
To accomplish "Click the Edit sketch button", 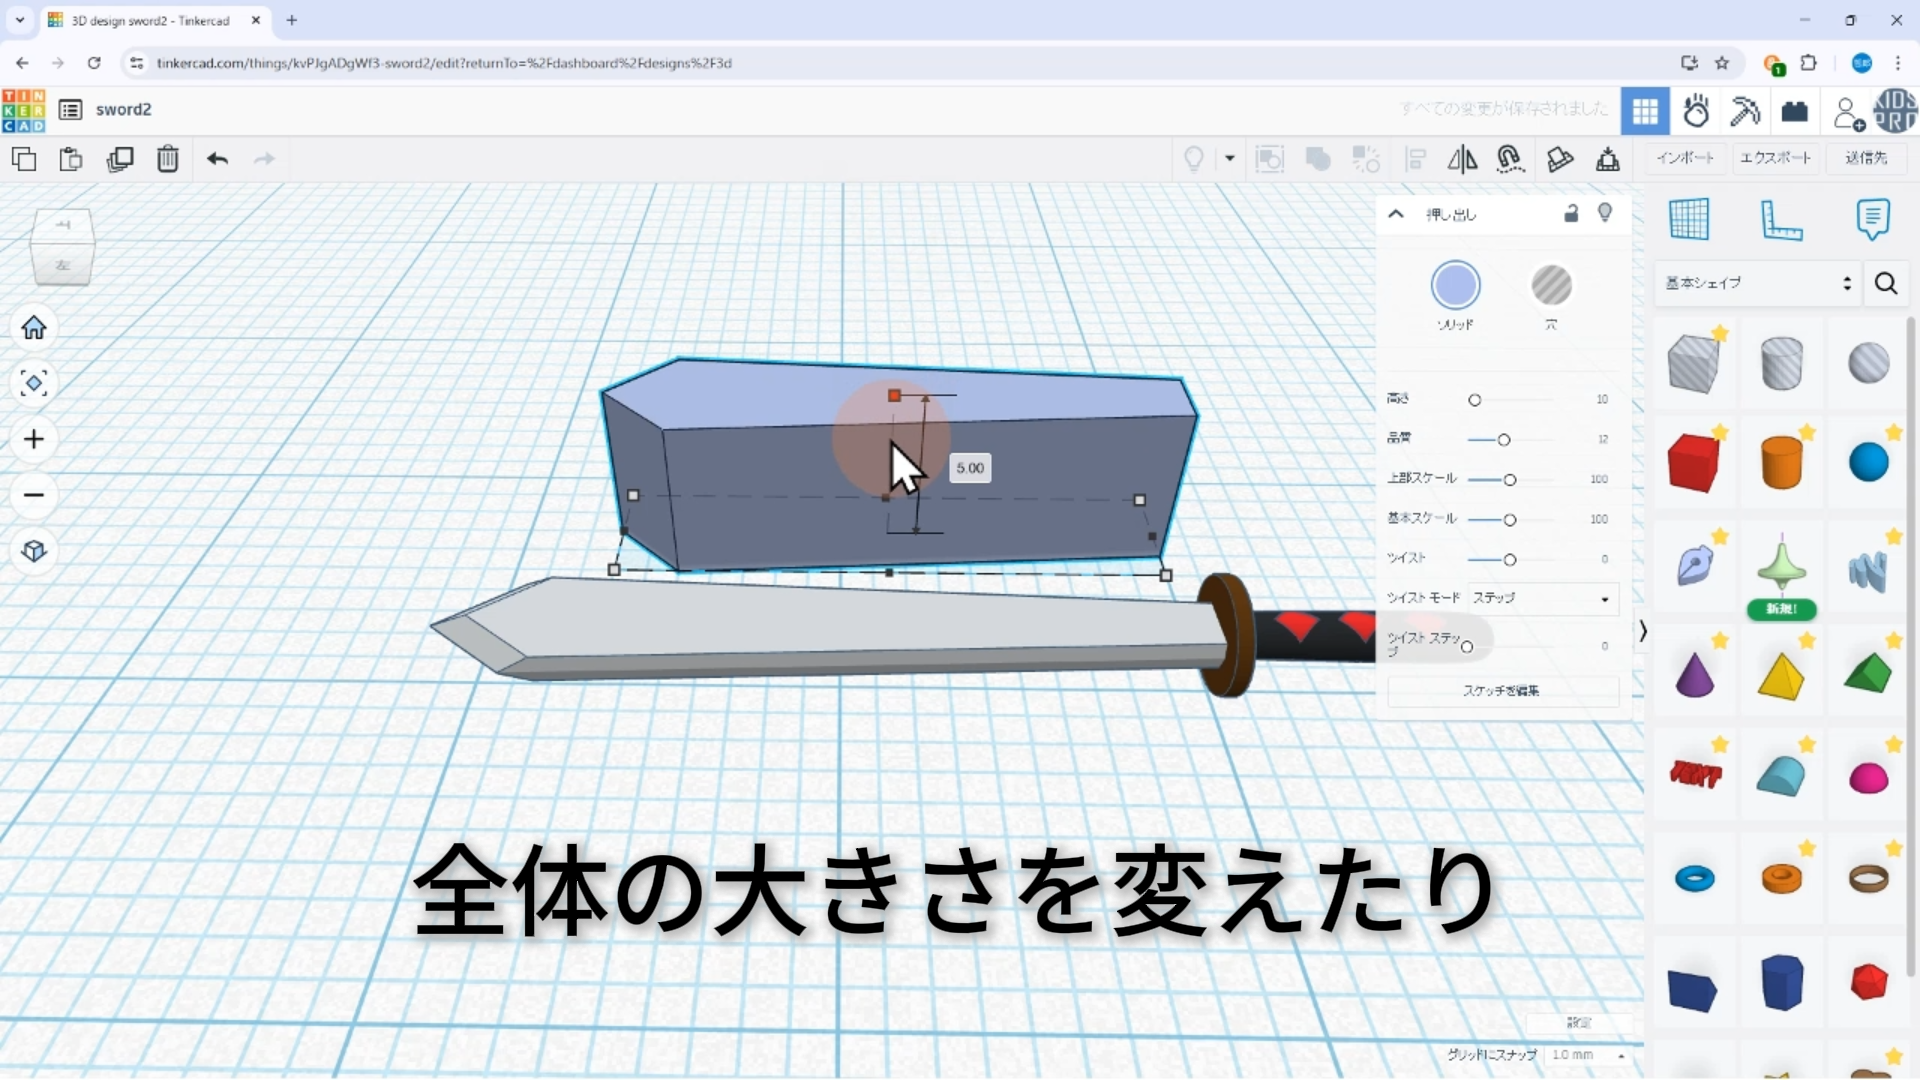I will [x=1502, y=691].
